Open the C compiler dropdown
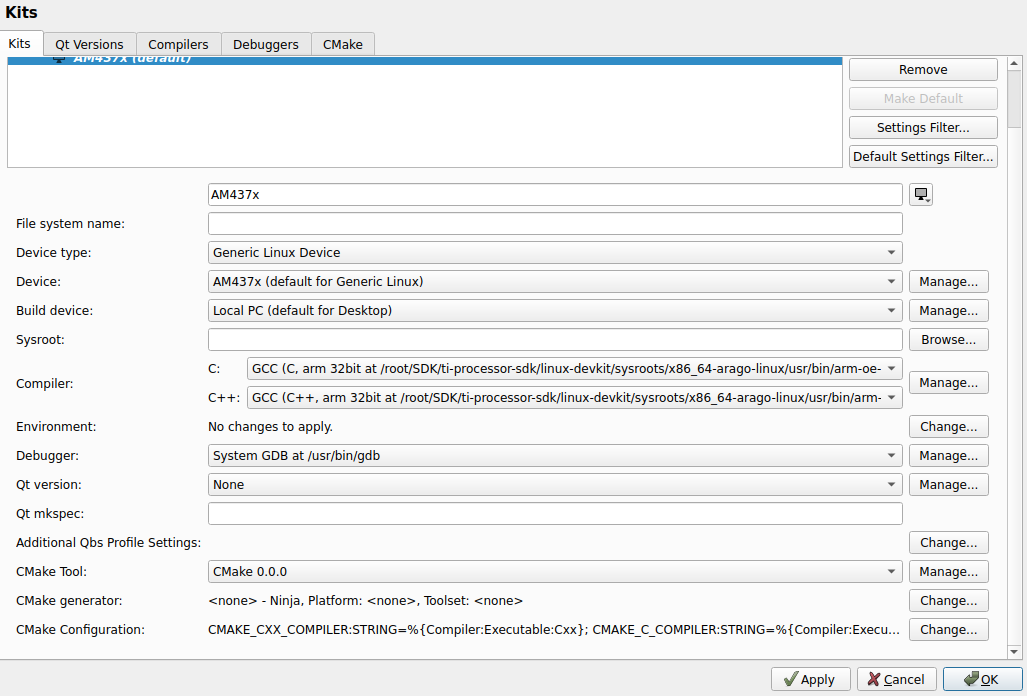The height and width of the screenshot is (696, 1027). pyautogui.click(x=574, y=369)
